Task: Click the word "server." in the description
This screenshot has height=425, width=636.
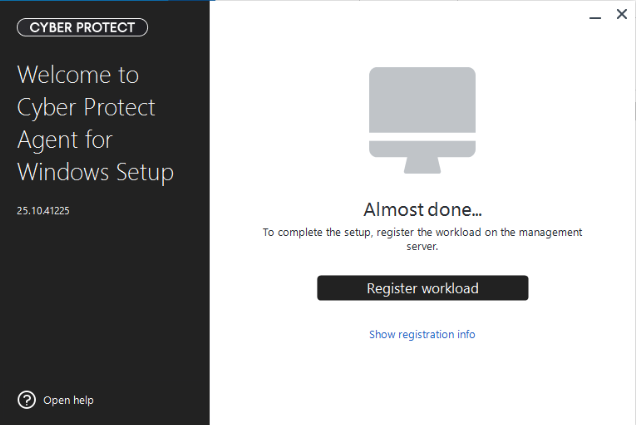Action: pos(422,246)
